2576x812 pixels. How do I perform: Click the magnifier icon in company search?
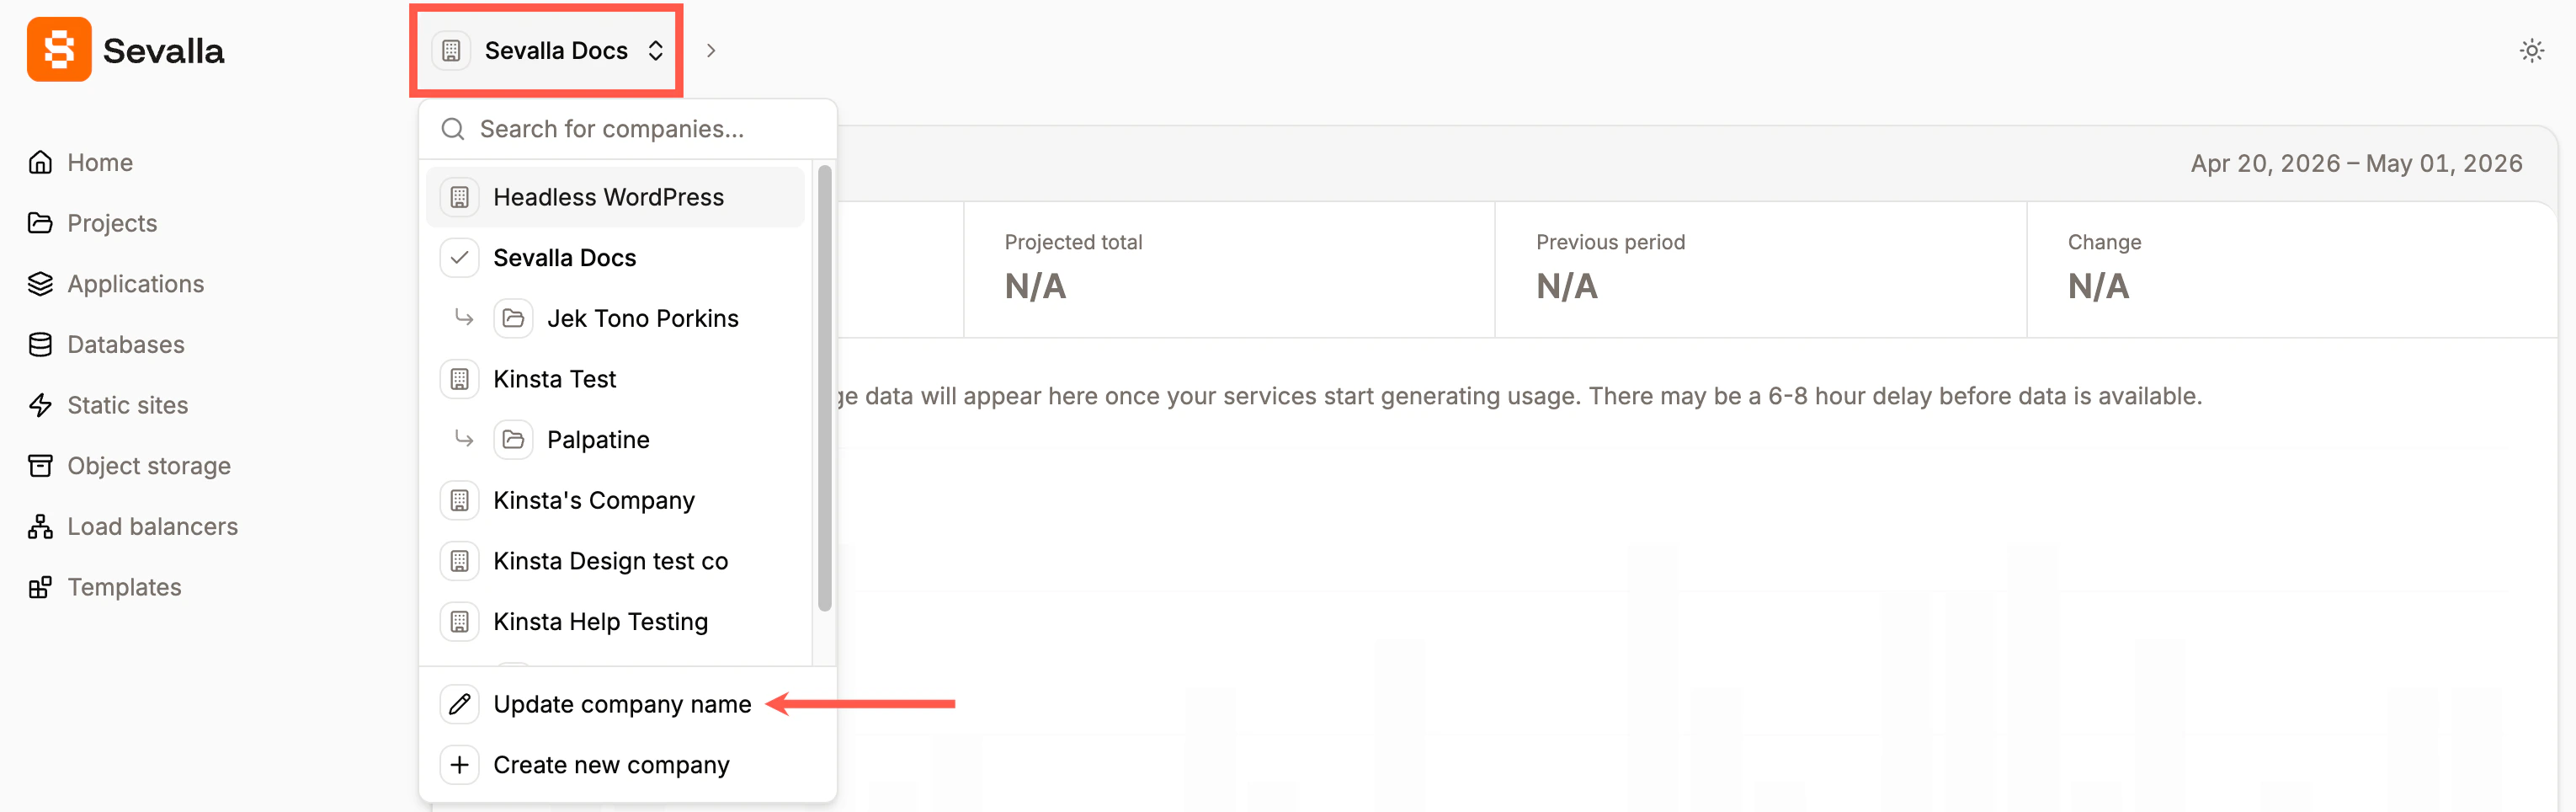[453, 129]
